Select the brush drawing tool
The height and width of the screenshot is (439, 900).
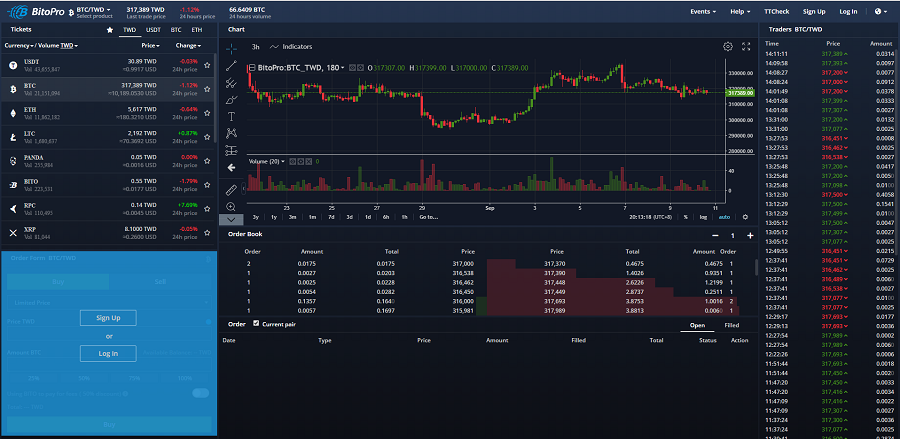tap(231, 100)
